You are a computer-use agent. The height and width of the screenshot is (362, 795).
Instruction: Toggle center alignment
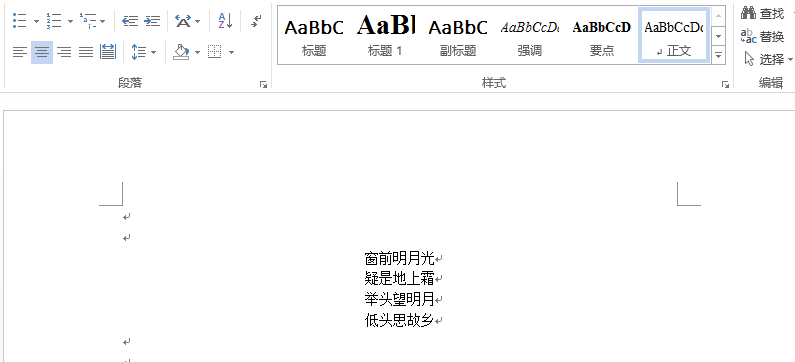[42, 52]
